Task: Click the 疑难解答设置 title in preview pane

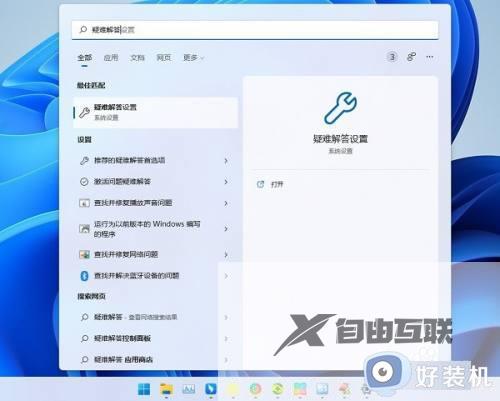Action: (x=340, y=139)
